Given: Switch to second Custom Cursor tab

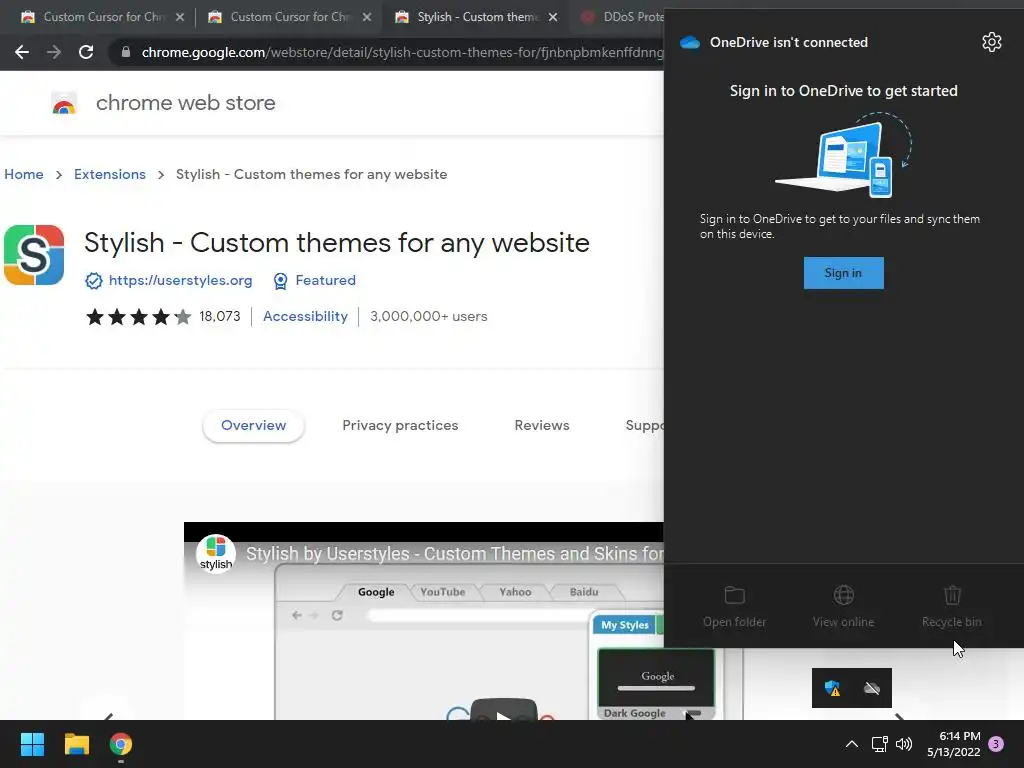Looking at the screenshot, I should click(x=290, y=17).
